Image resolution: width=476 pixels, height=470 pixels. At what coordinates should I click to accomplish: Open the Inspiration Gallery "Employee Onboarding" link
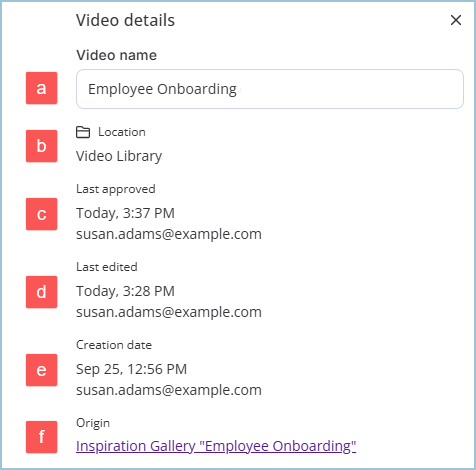click(216, 446)
